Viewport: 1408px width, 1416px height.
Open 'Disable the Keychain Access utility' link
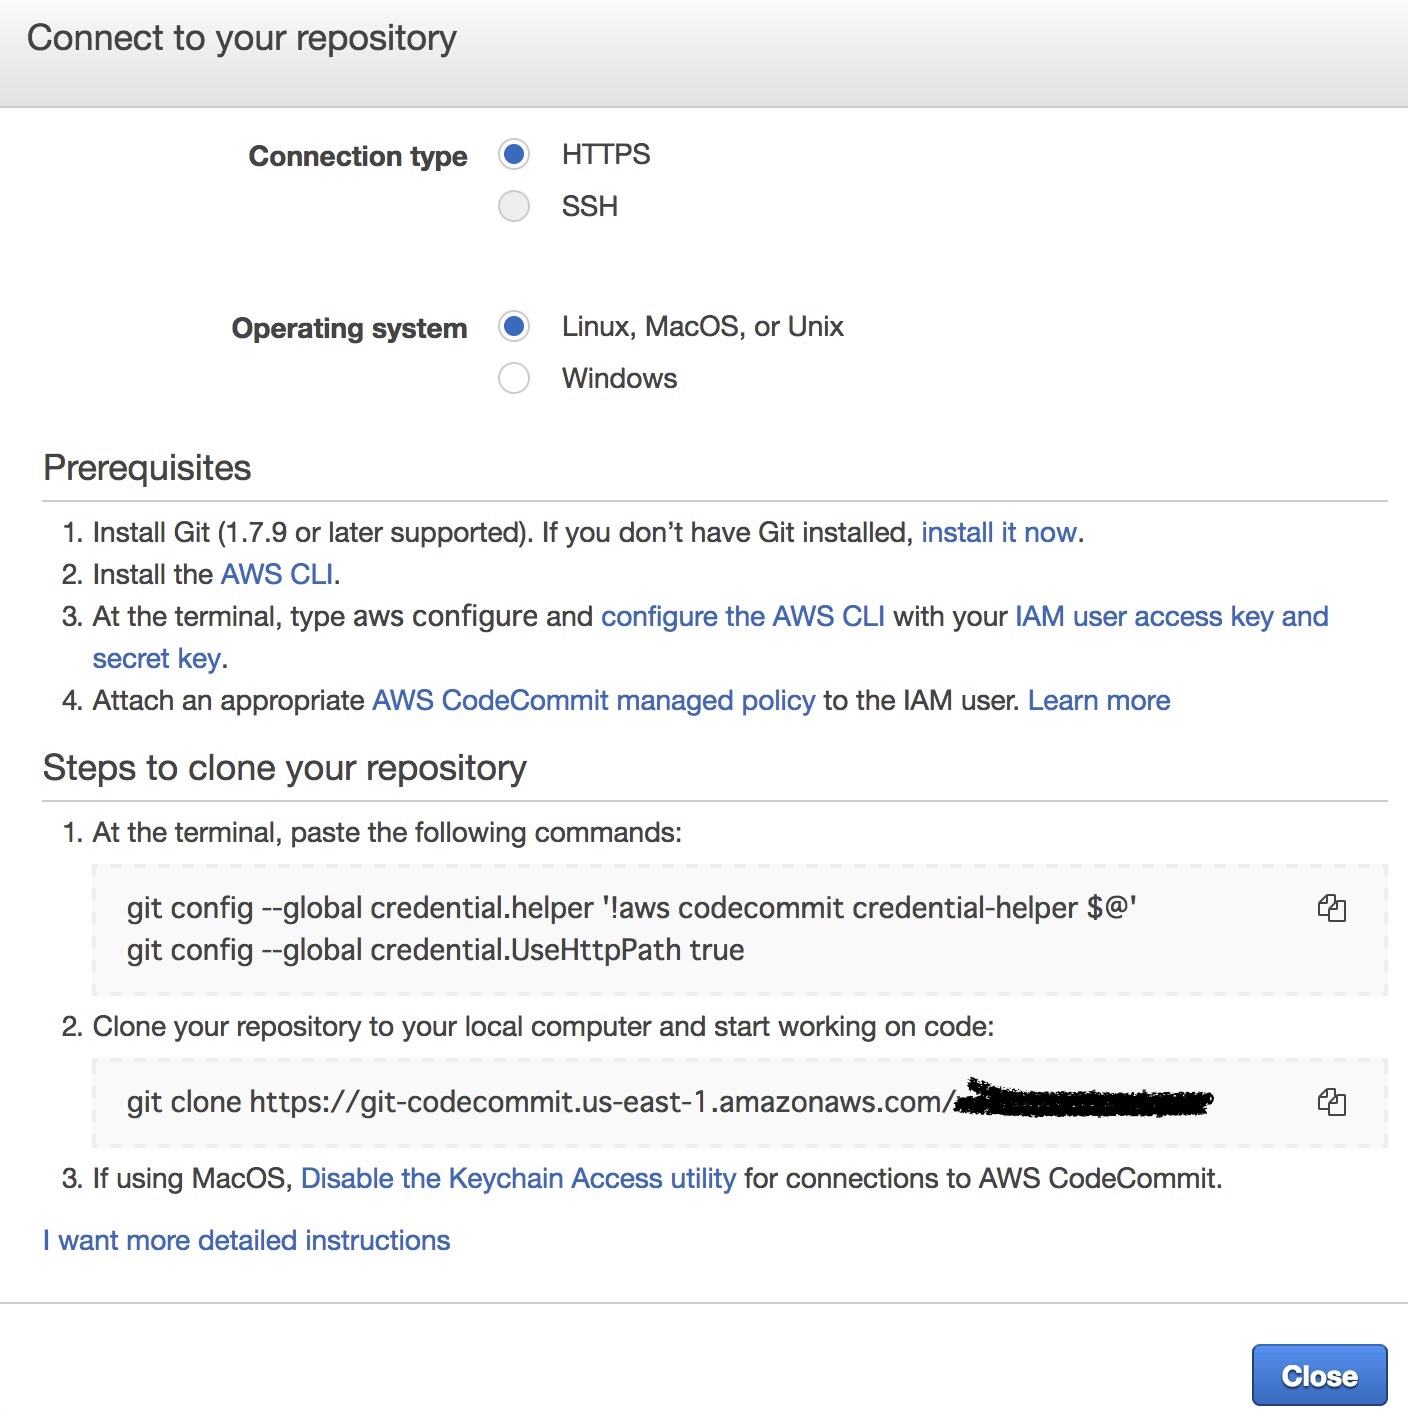tap(518, 1178)
